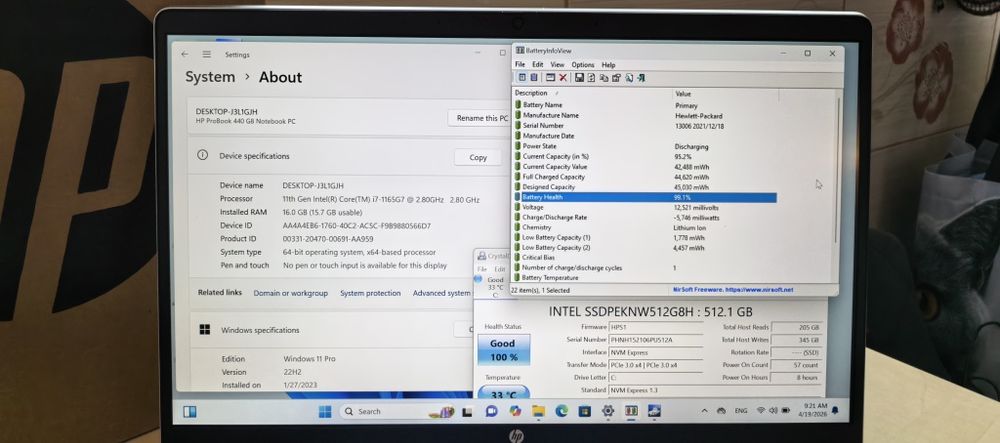Image resolution: width=1000 pixels, height=443 pixels.
Task: Open Chat app from taskbar
Action: click(x=491, y=411)
